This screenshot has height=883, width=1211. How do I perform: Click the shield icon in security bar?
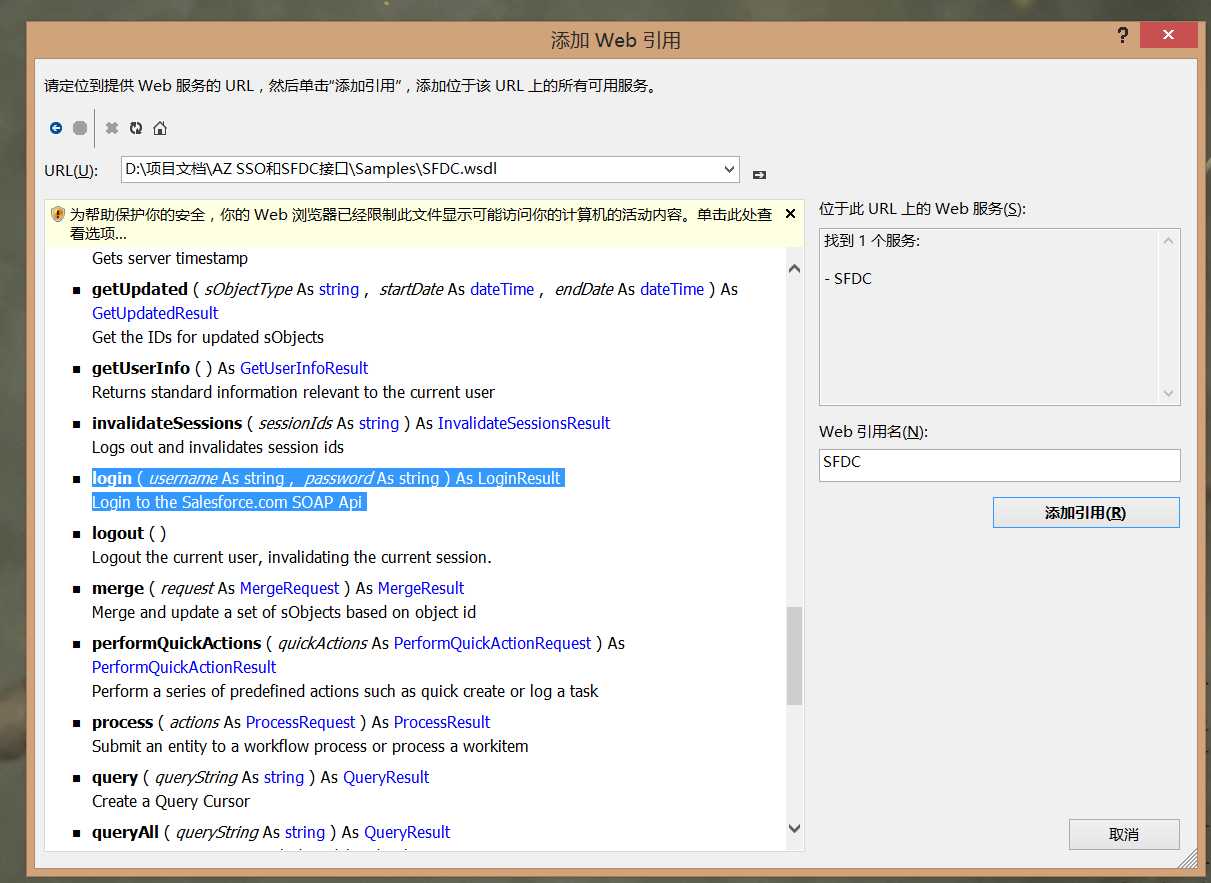tap(58, 214)
